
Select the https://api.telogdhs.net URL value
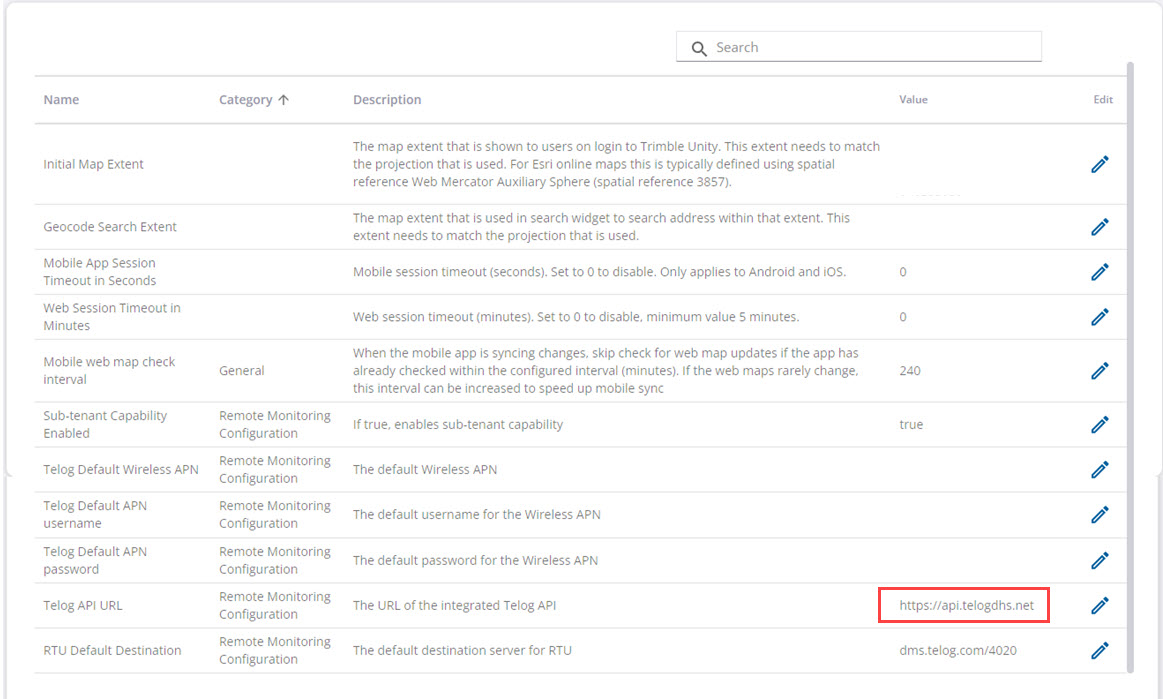(x=965, y=605)
